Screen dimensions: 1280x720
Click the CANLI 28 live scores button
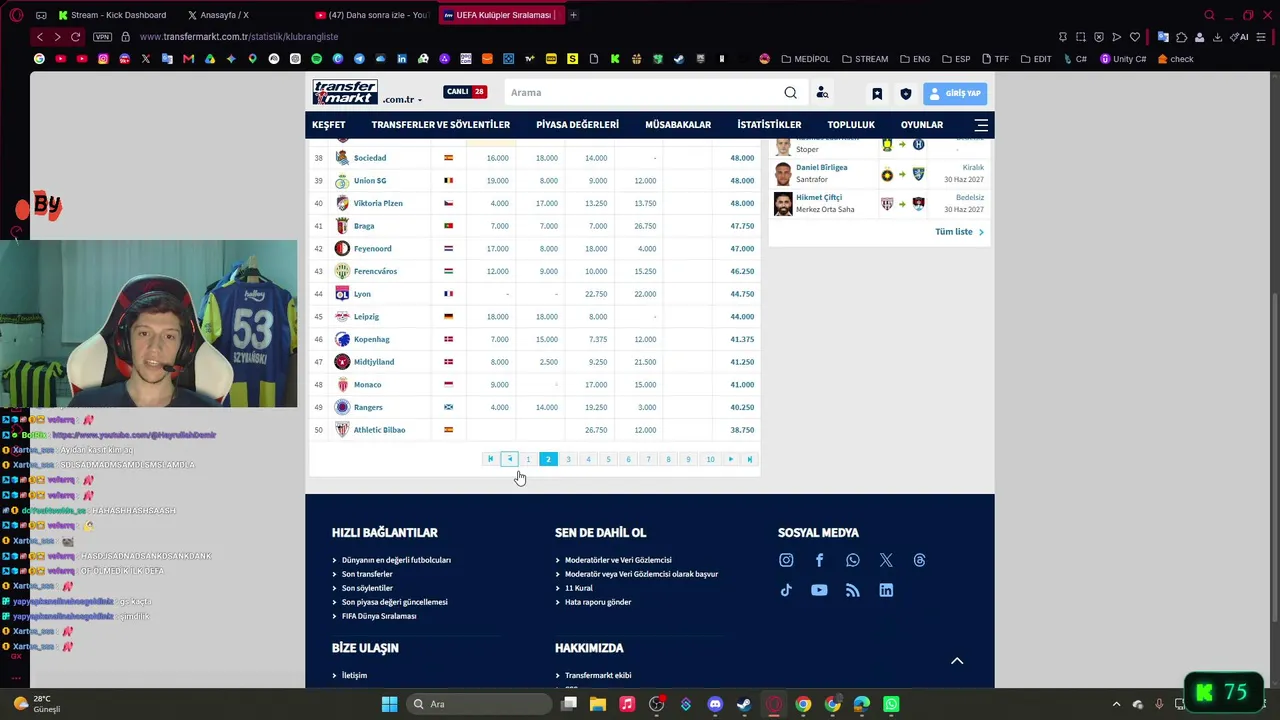(465, 92)
